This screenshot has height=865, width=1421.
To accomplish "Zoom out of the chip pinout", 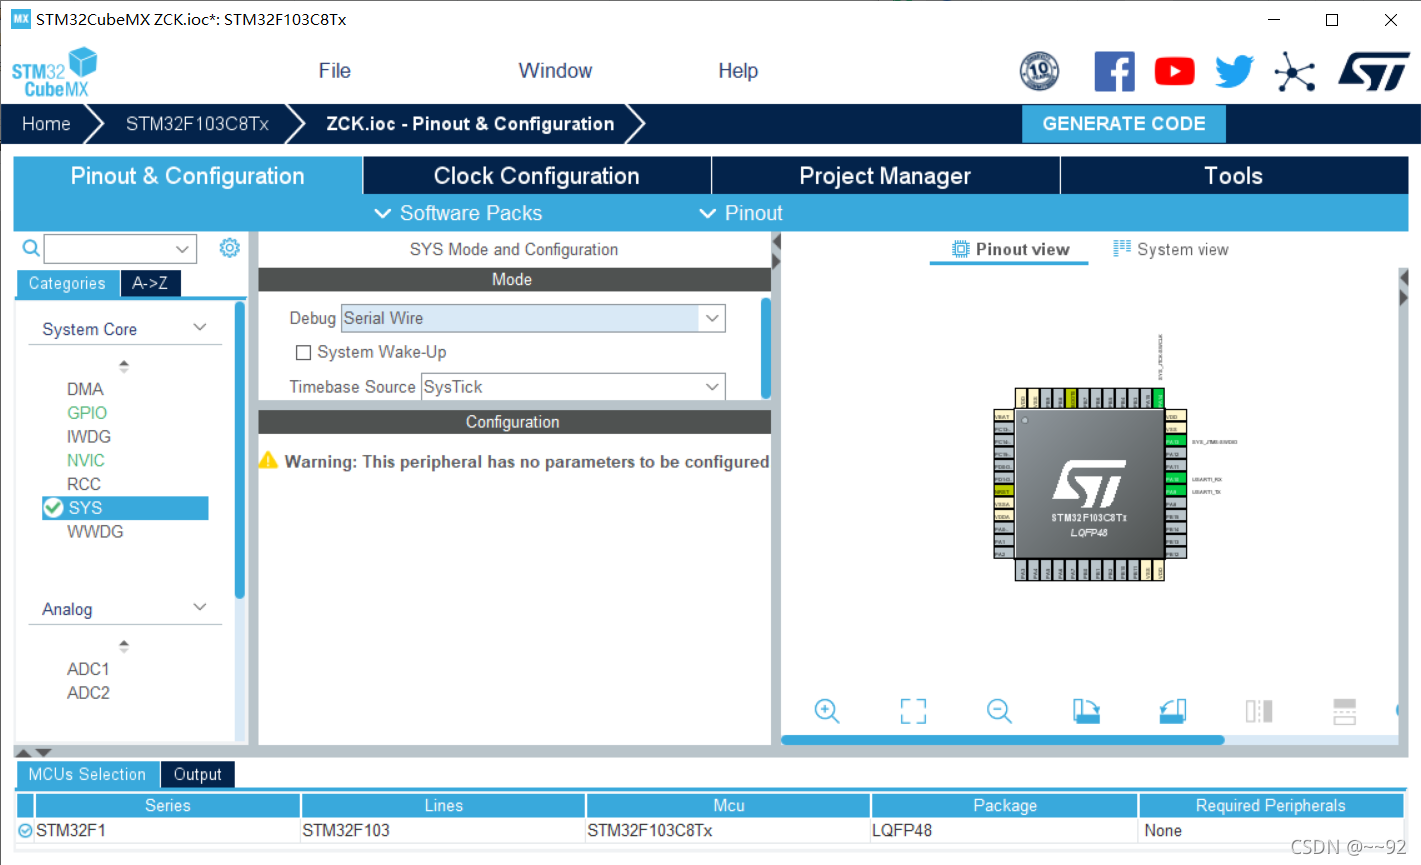I will pos(999,711).
